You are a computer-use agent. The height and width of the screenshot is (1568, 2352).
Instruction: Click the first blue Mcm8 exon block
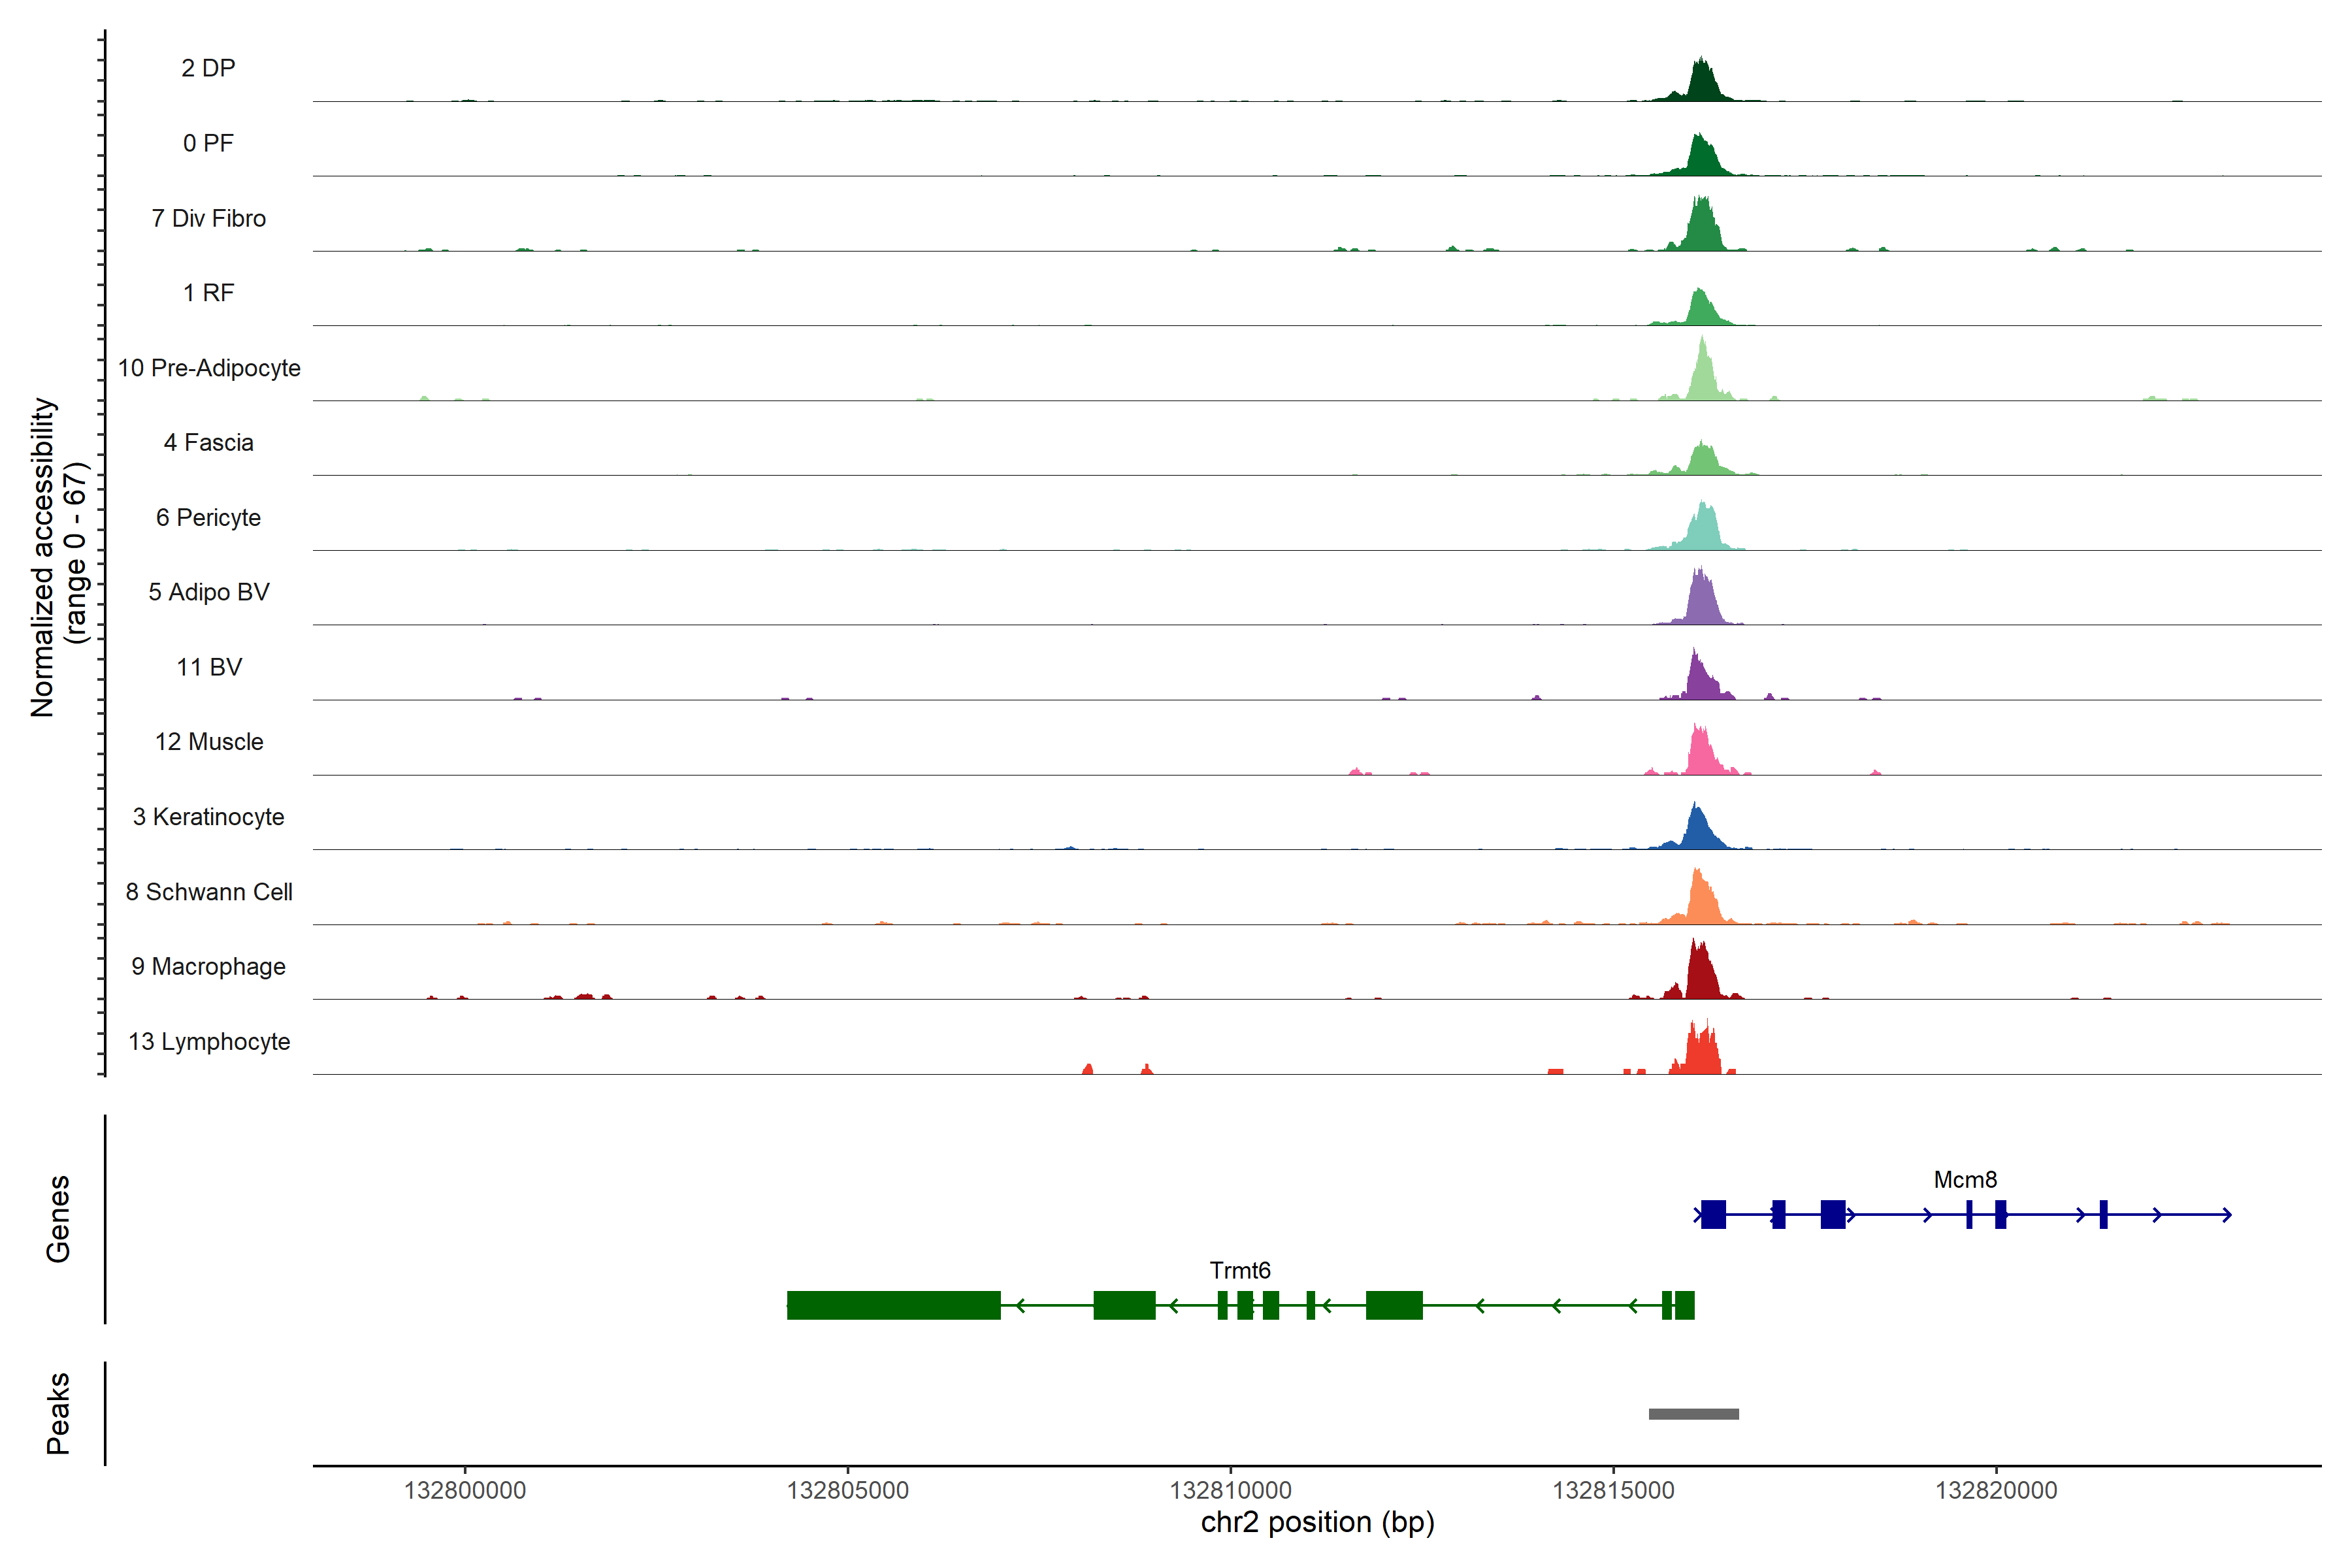[1713, 1215]
